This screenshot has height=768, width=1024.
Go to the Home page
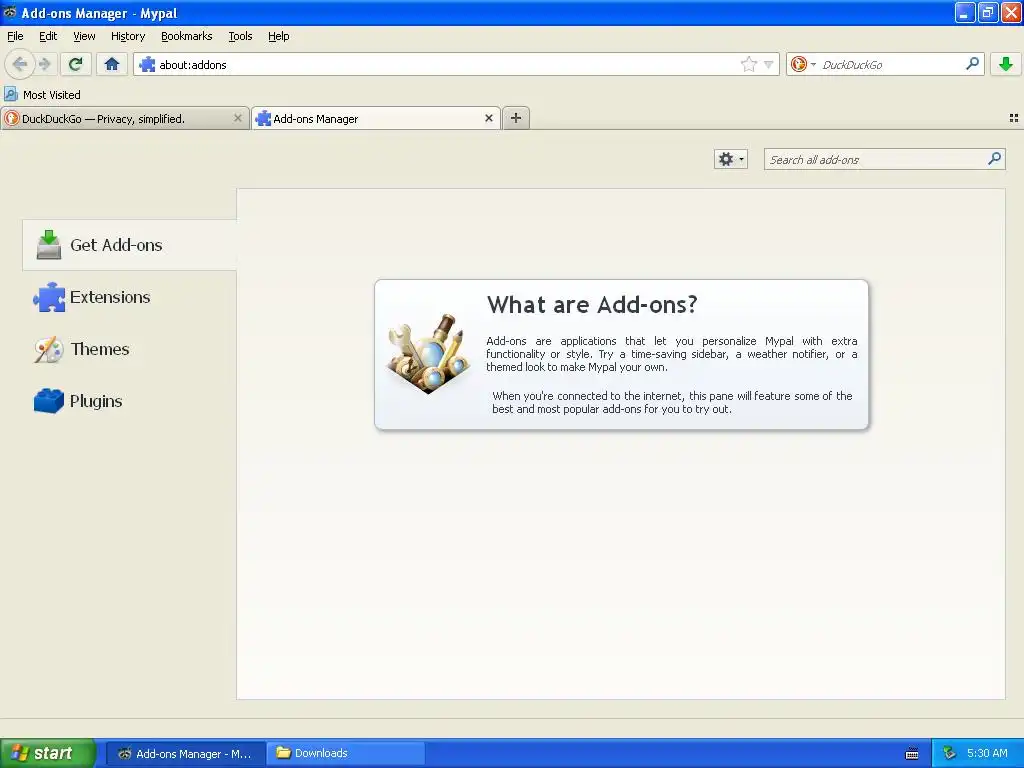[x=112, y=64]
